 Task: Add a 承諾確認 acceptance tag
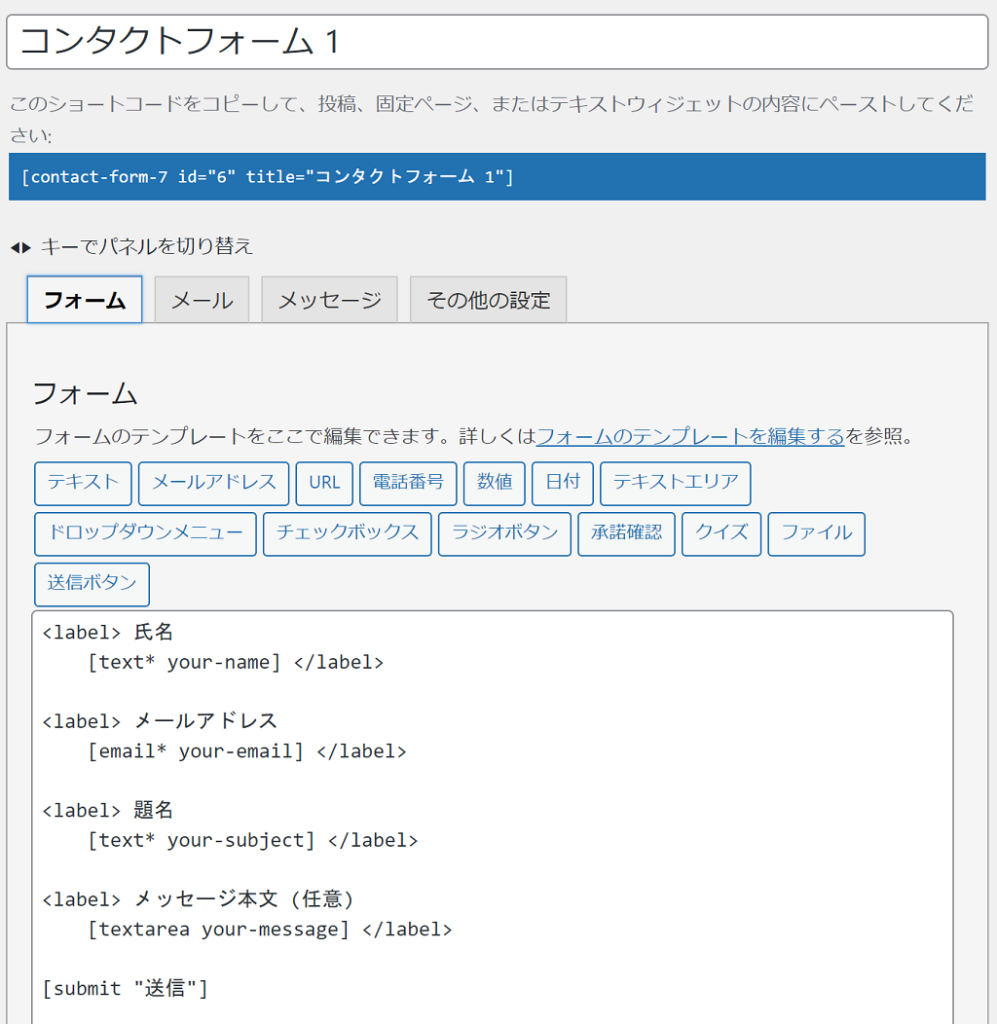point(626,533)
